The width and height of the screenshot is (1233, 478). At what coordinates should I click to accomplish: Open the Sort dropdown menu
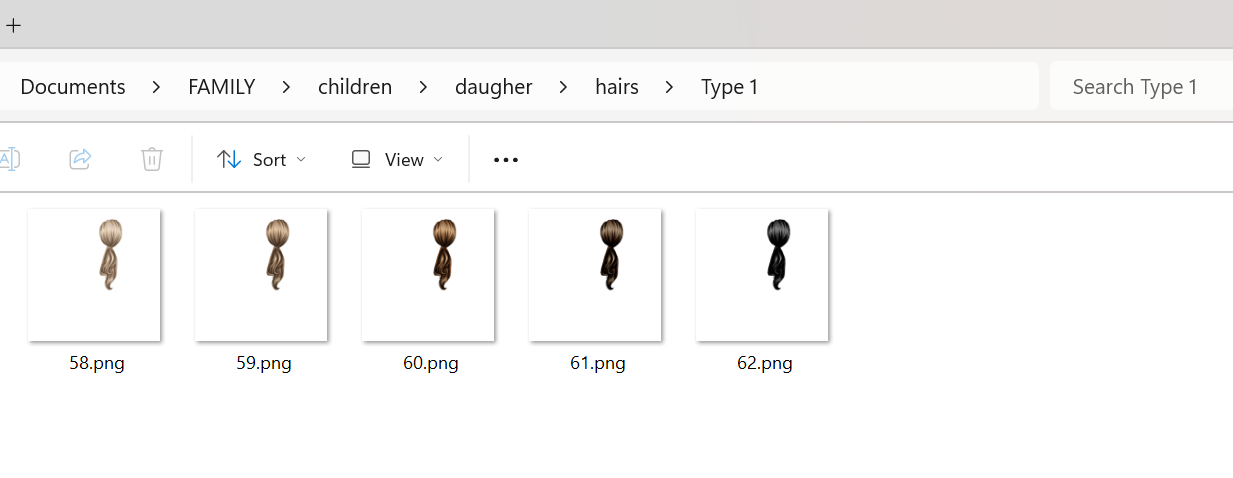261,159
